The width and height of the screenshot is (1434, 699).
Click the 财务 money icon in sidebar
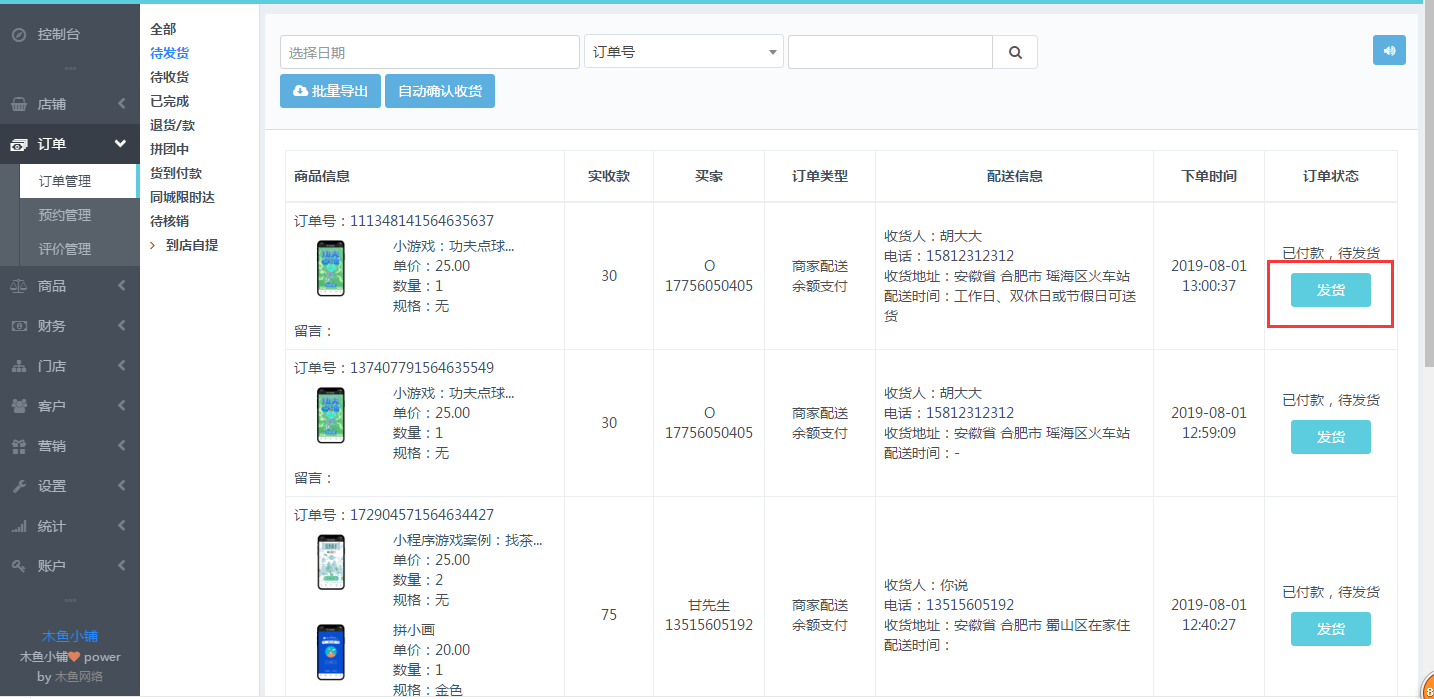[19, 326]
